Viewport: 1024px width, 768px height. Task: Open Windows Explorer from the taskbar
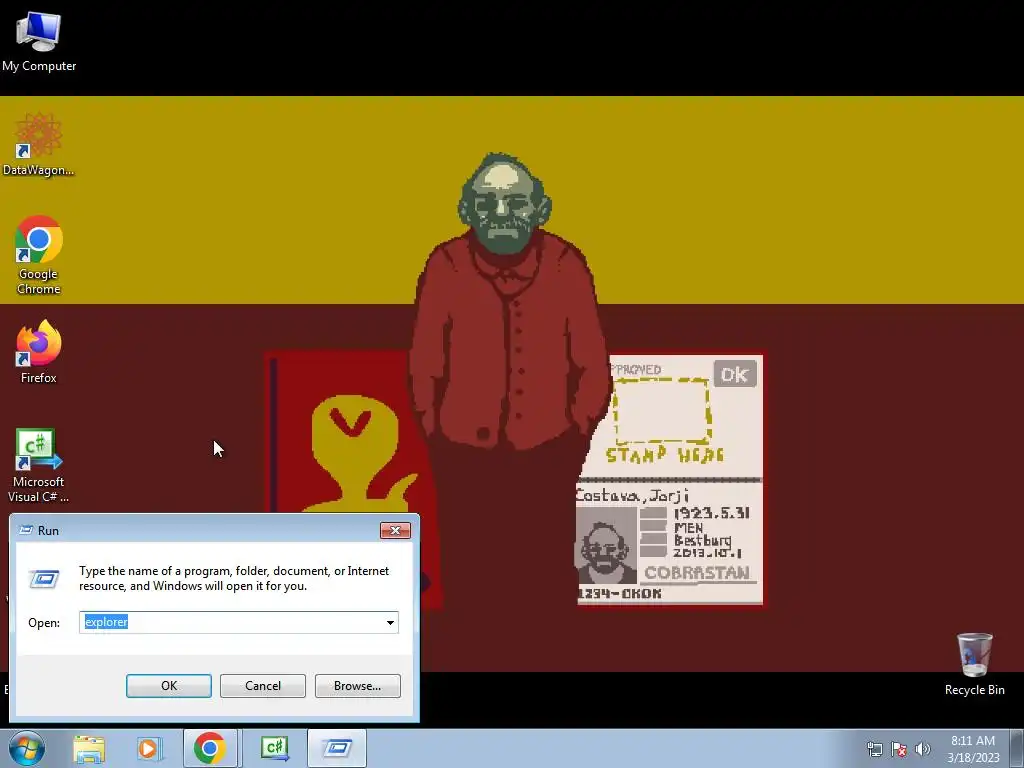[89, 749]
